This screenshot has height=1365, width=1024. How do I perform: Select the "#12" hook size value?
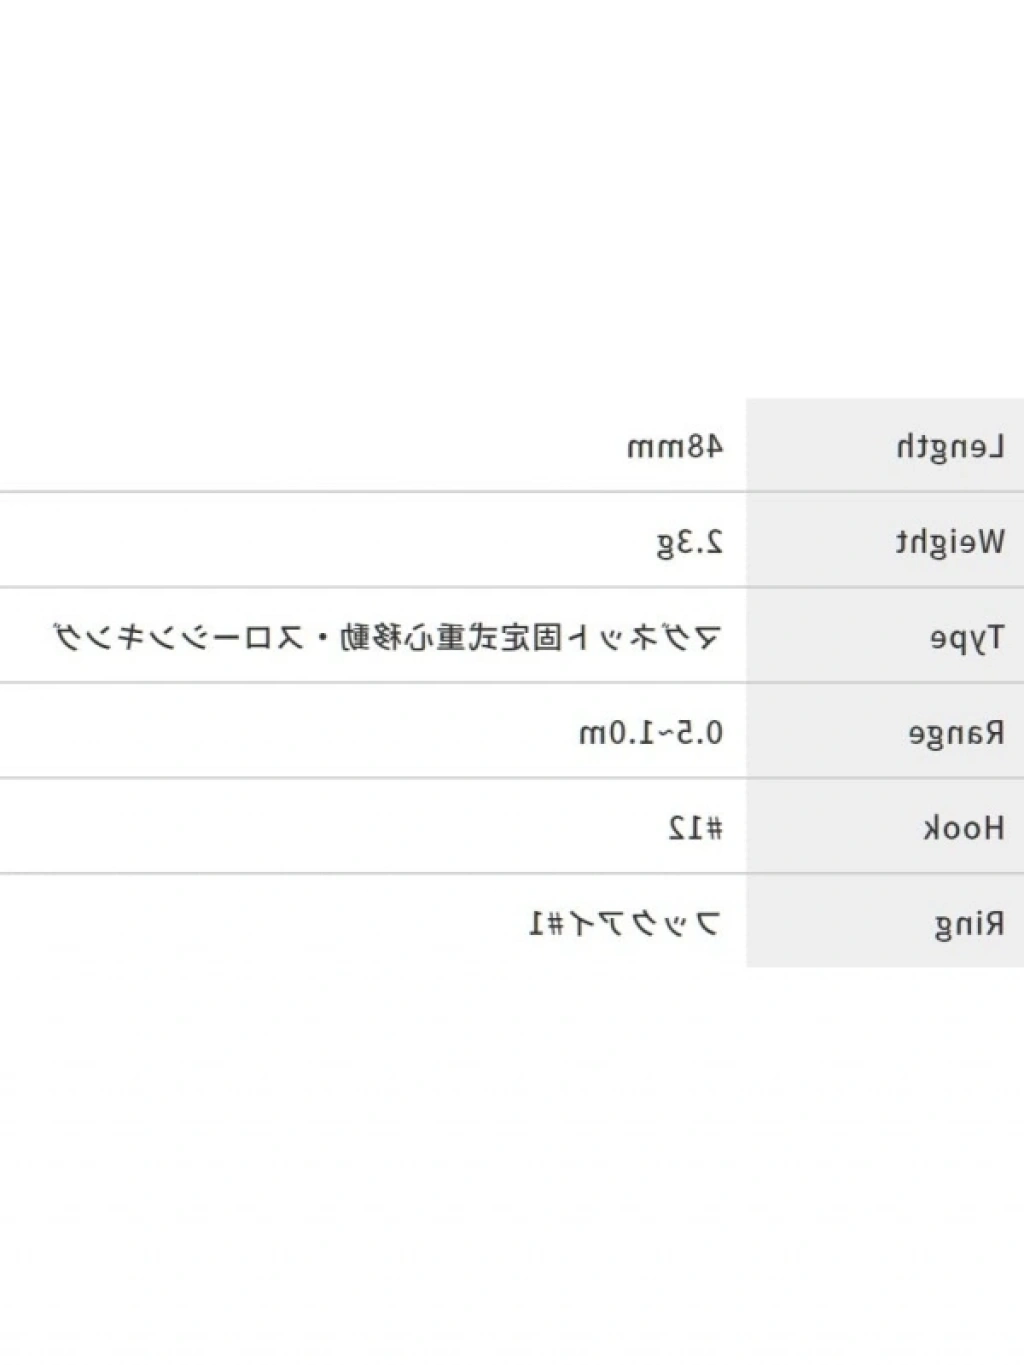click(x=694, y=828)
